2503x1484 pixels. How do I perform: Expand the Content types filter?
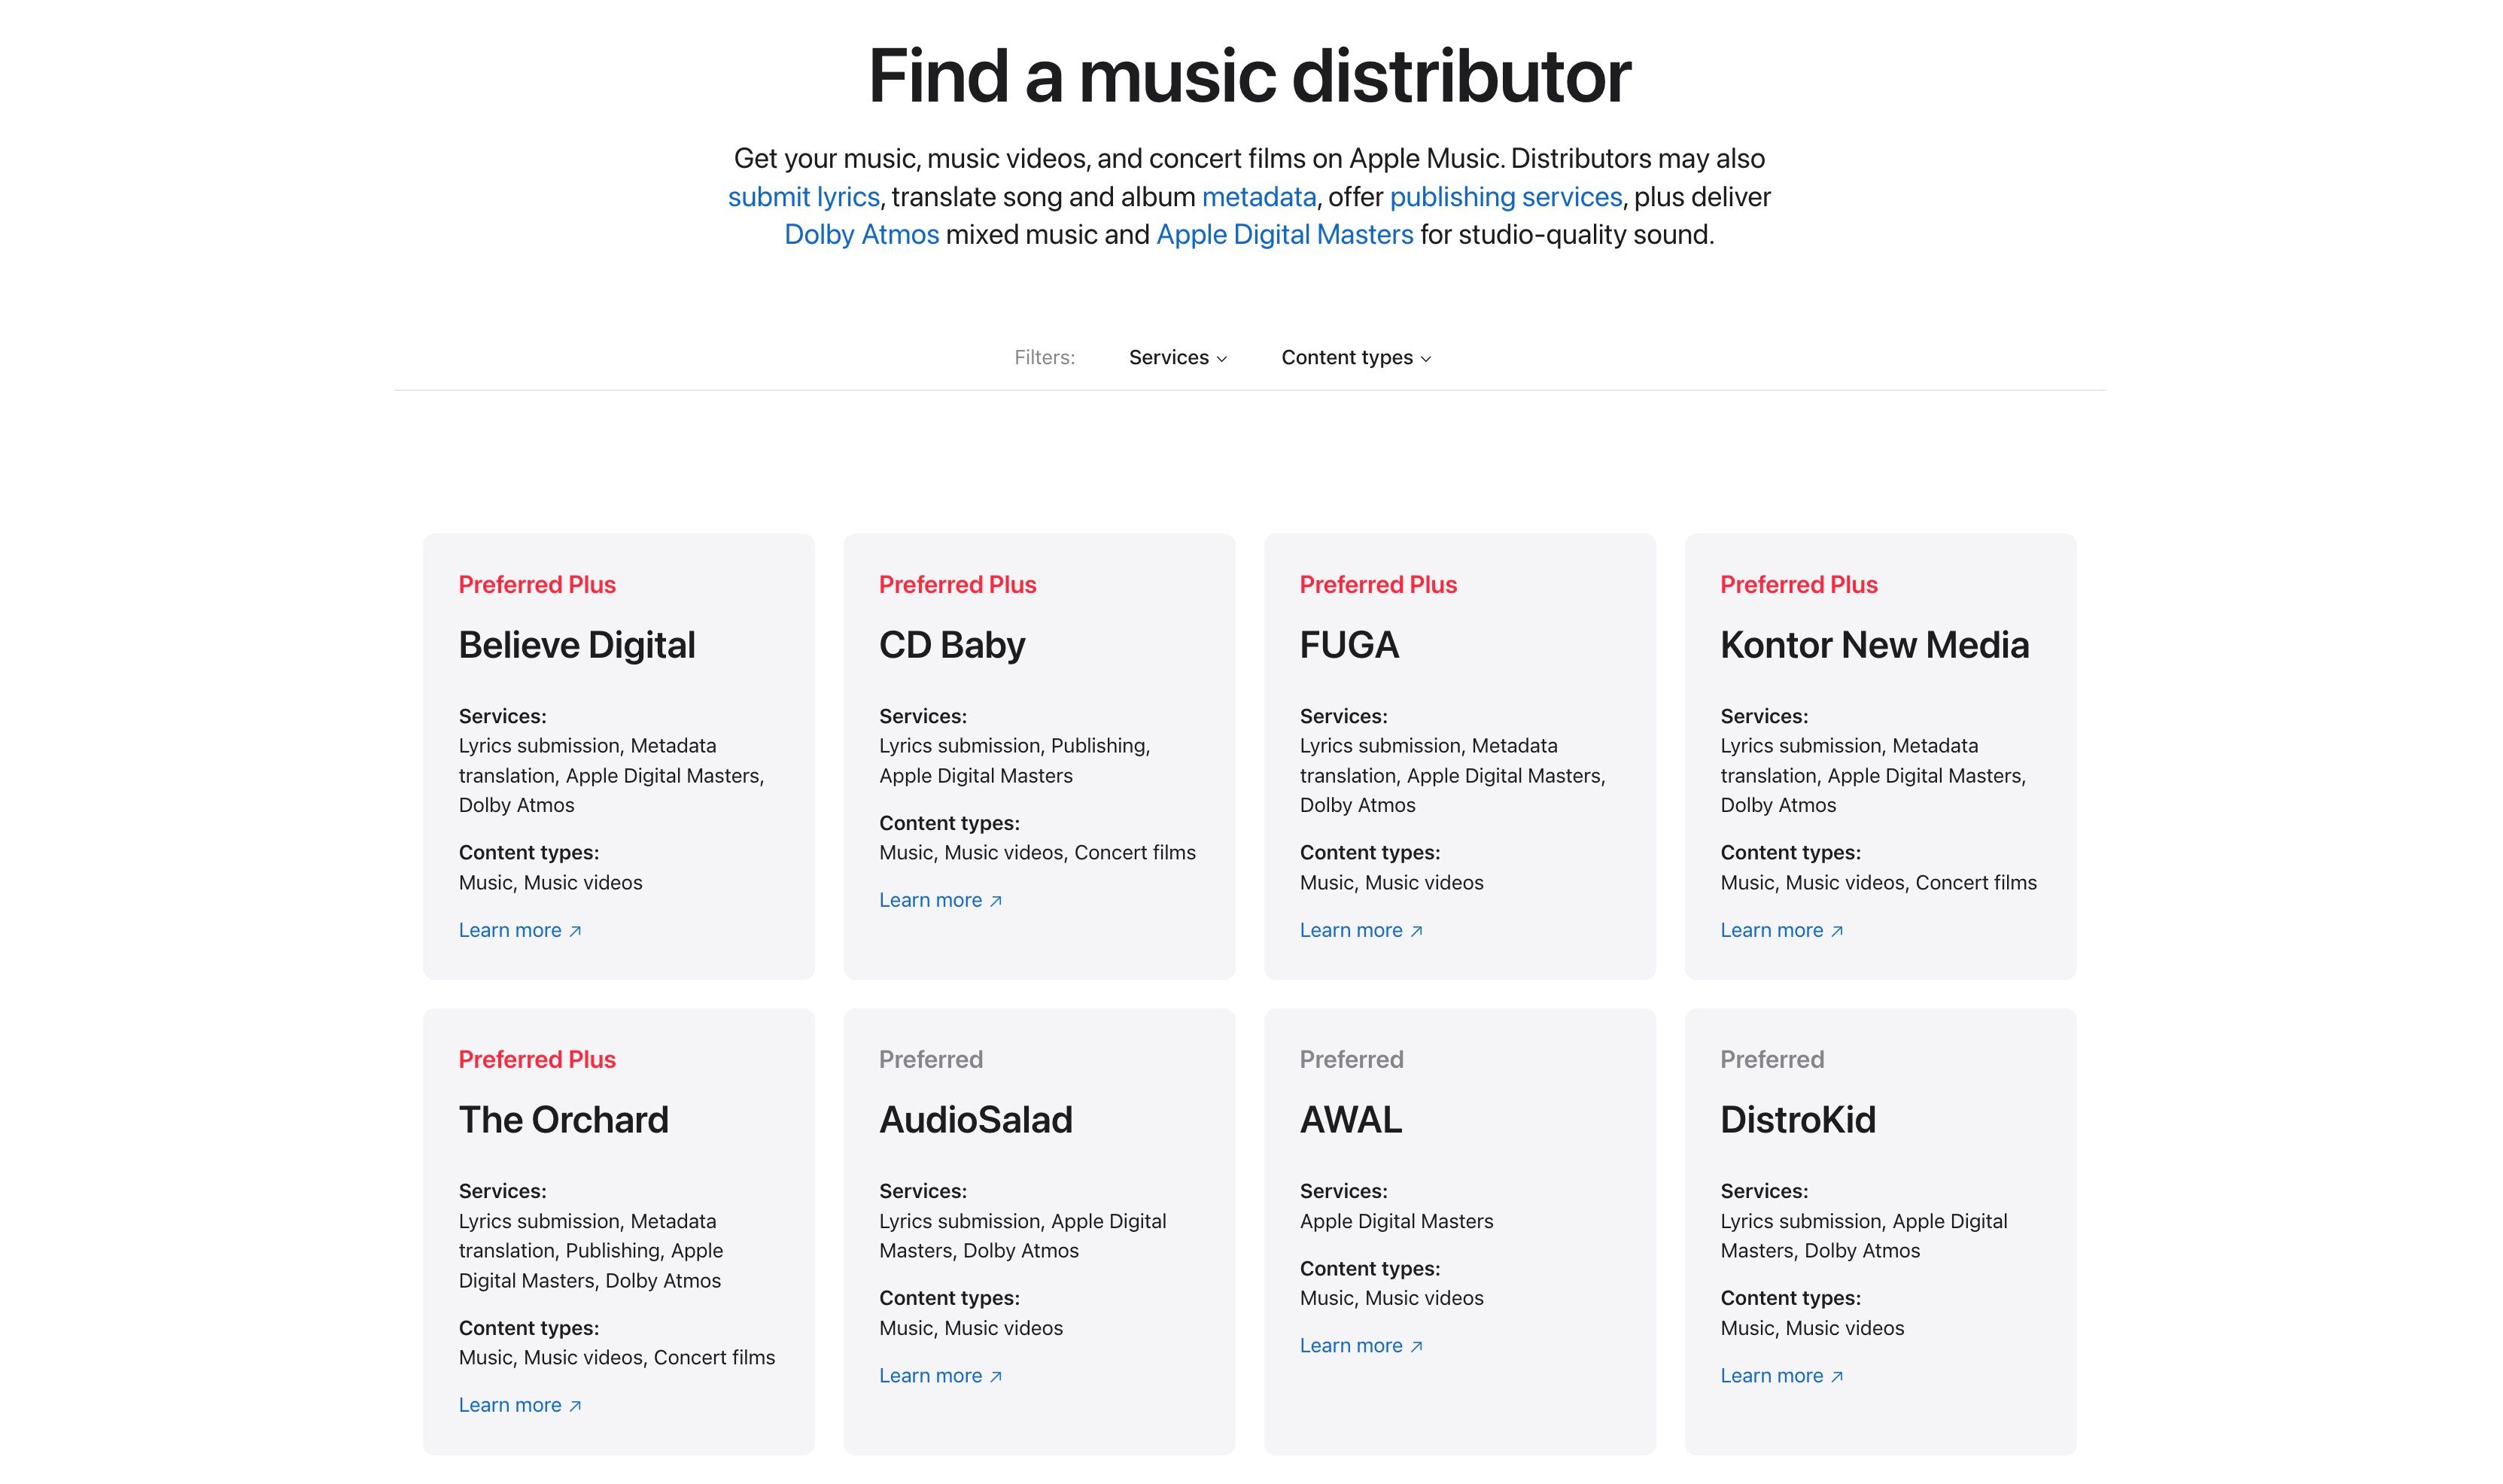[x=1347, y=358]
